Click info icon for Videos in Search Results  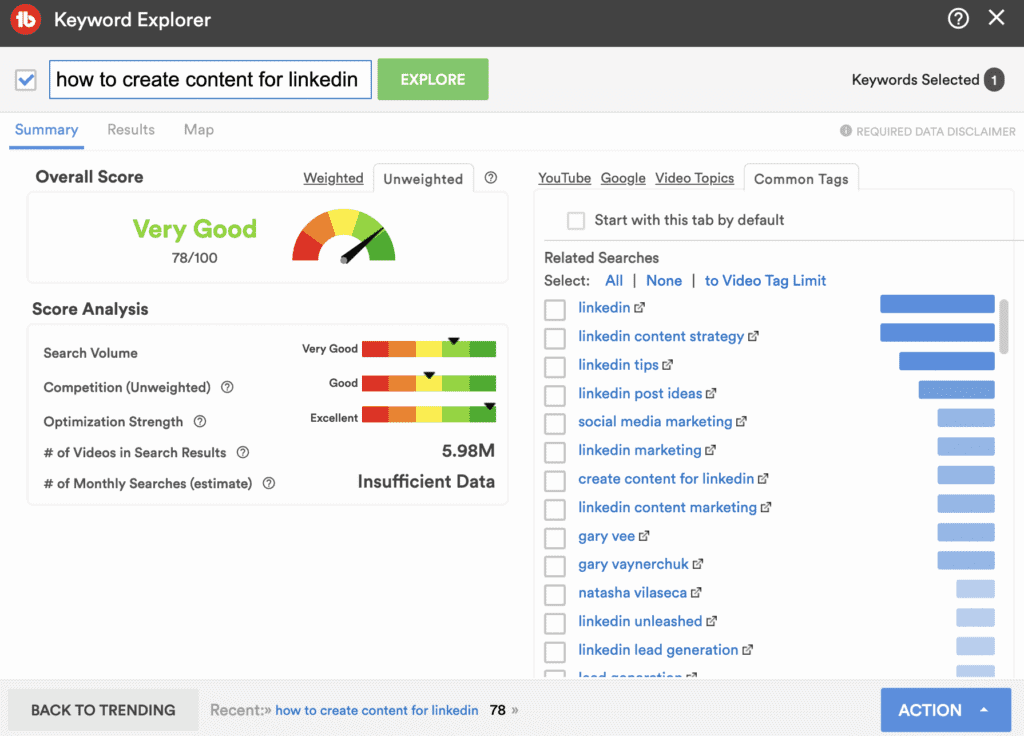(x=243, y=453)
